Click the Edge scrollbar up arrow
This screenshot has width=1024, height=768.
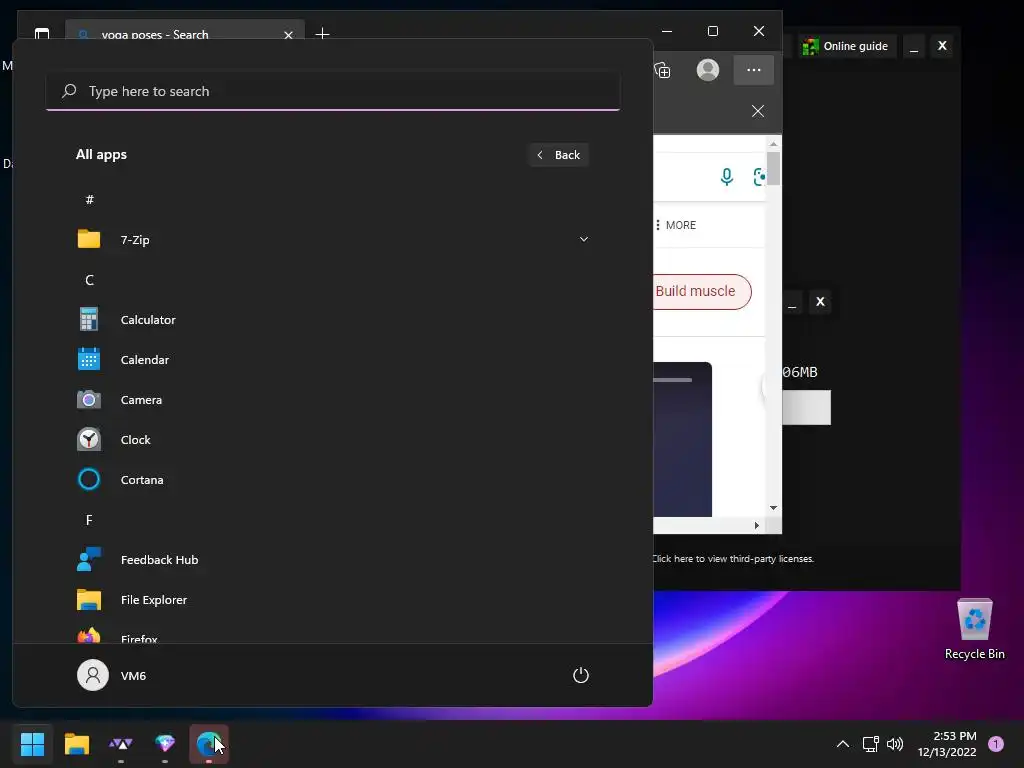pyautogui.click(x=773, y=144)
